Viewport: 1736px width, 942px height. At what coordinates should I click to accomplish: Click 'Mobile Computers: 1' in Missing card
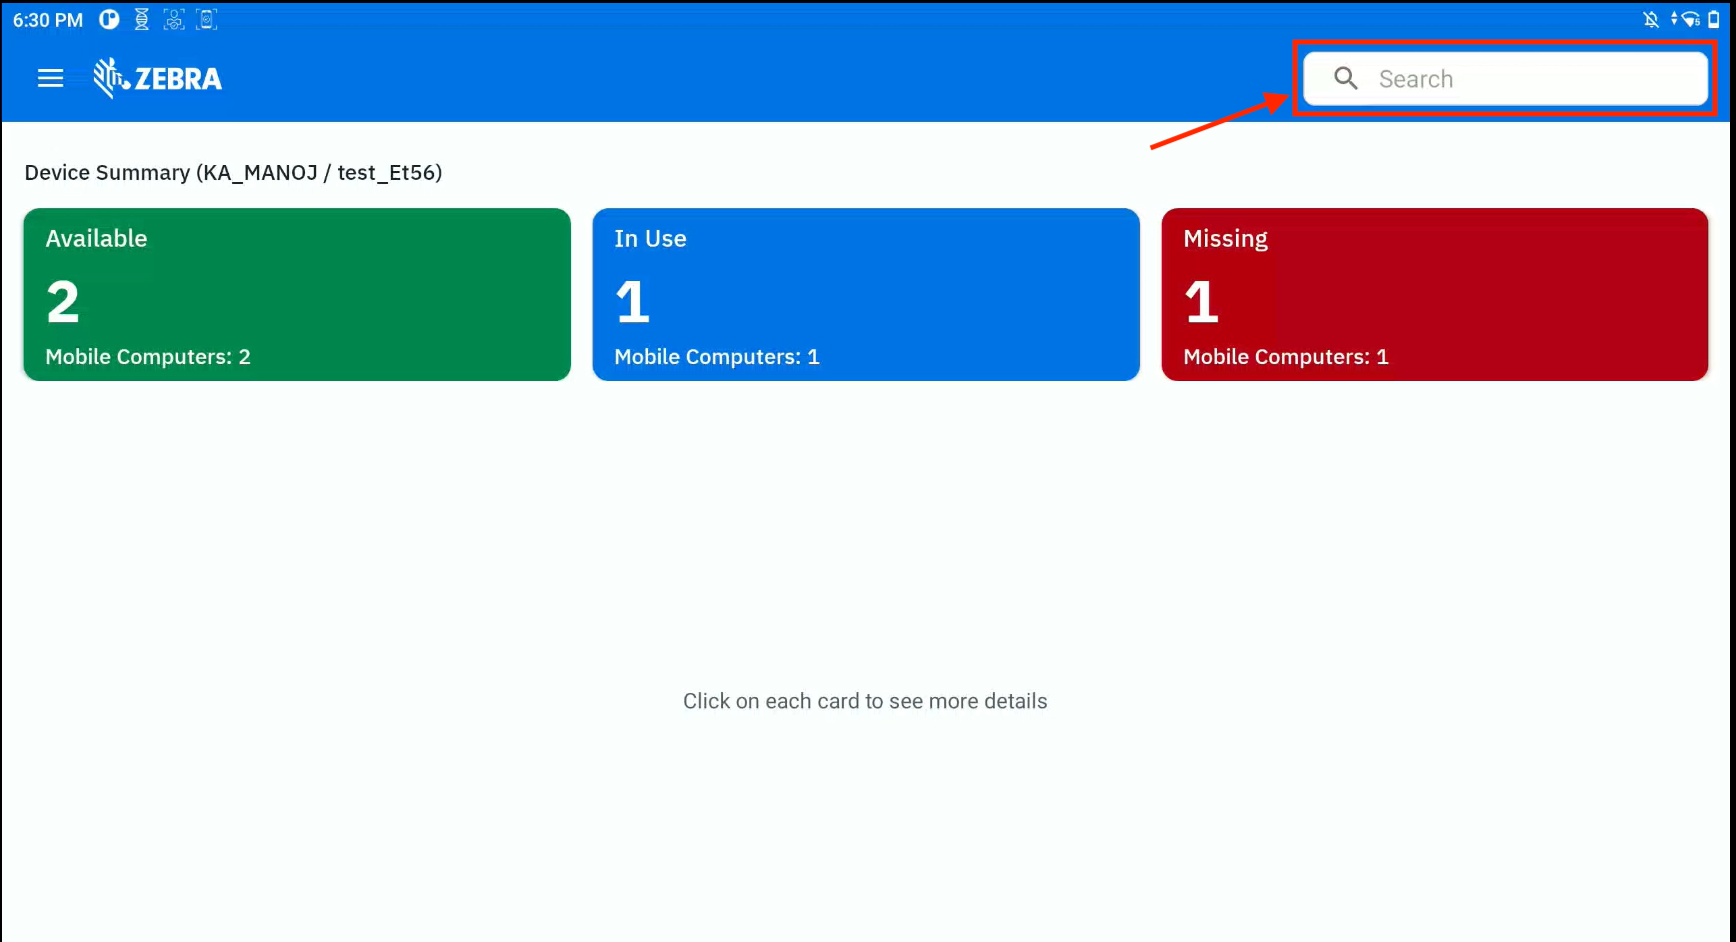[x=1285, y=357]
